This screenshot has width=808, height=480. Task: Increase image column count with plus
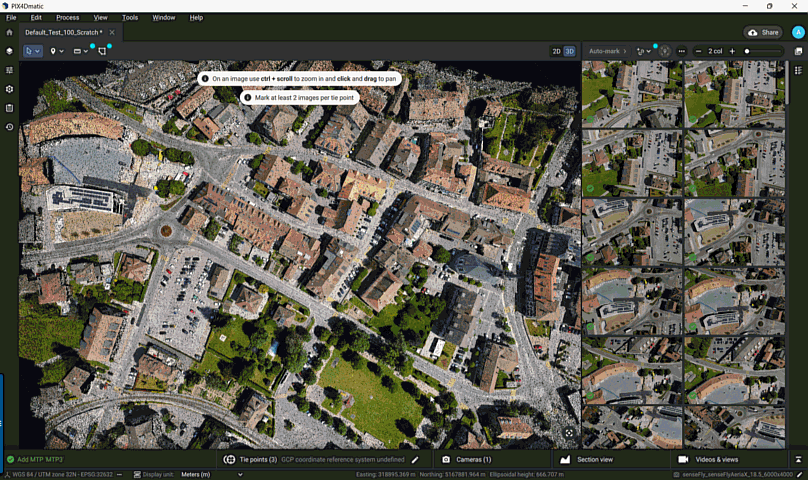click(731, 51)
